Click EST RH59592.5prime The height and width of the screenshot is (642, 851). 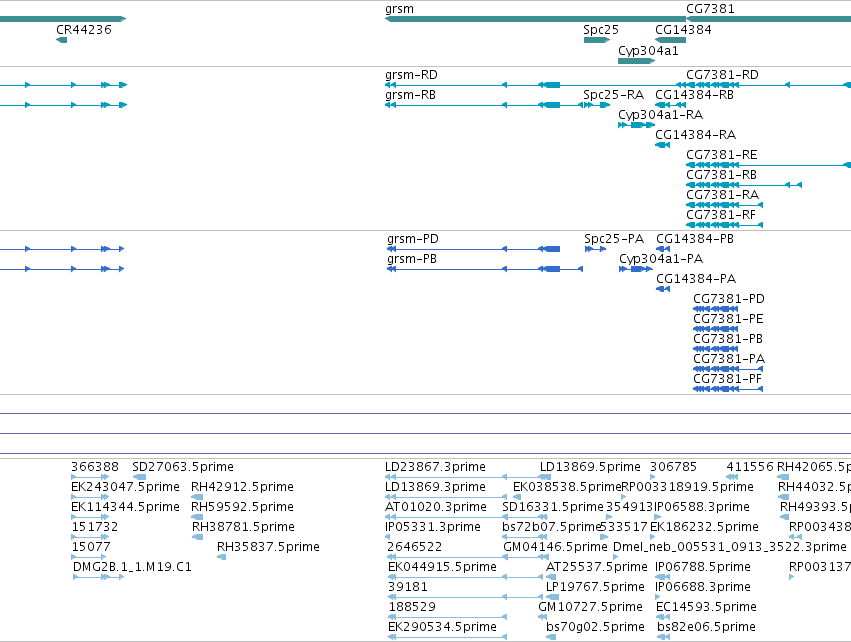point(242,507)
